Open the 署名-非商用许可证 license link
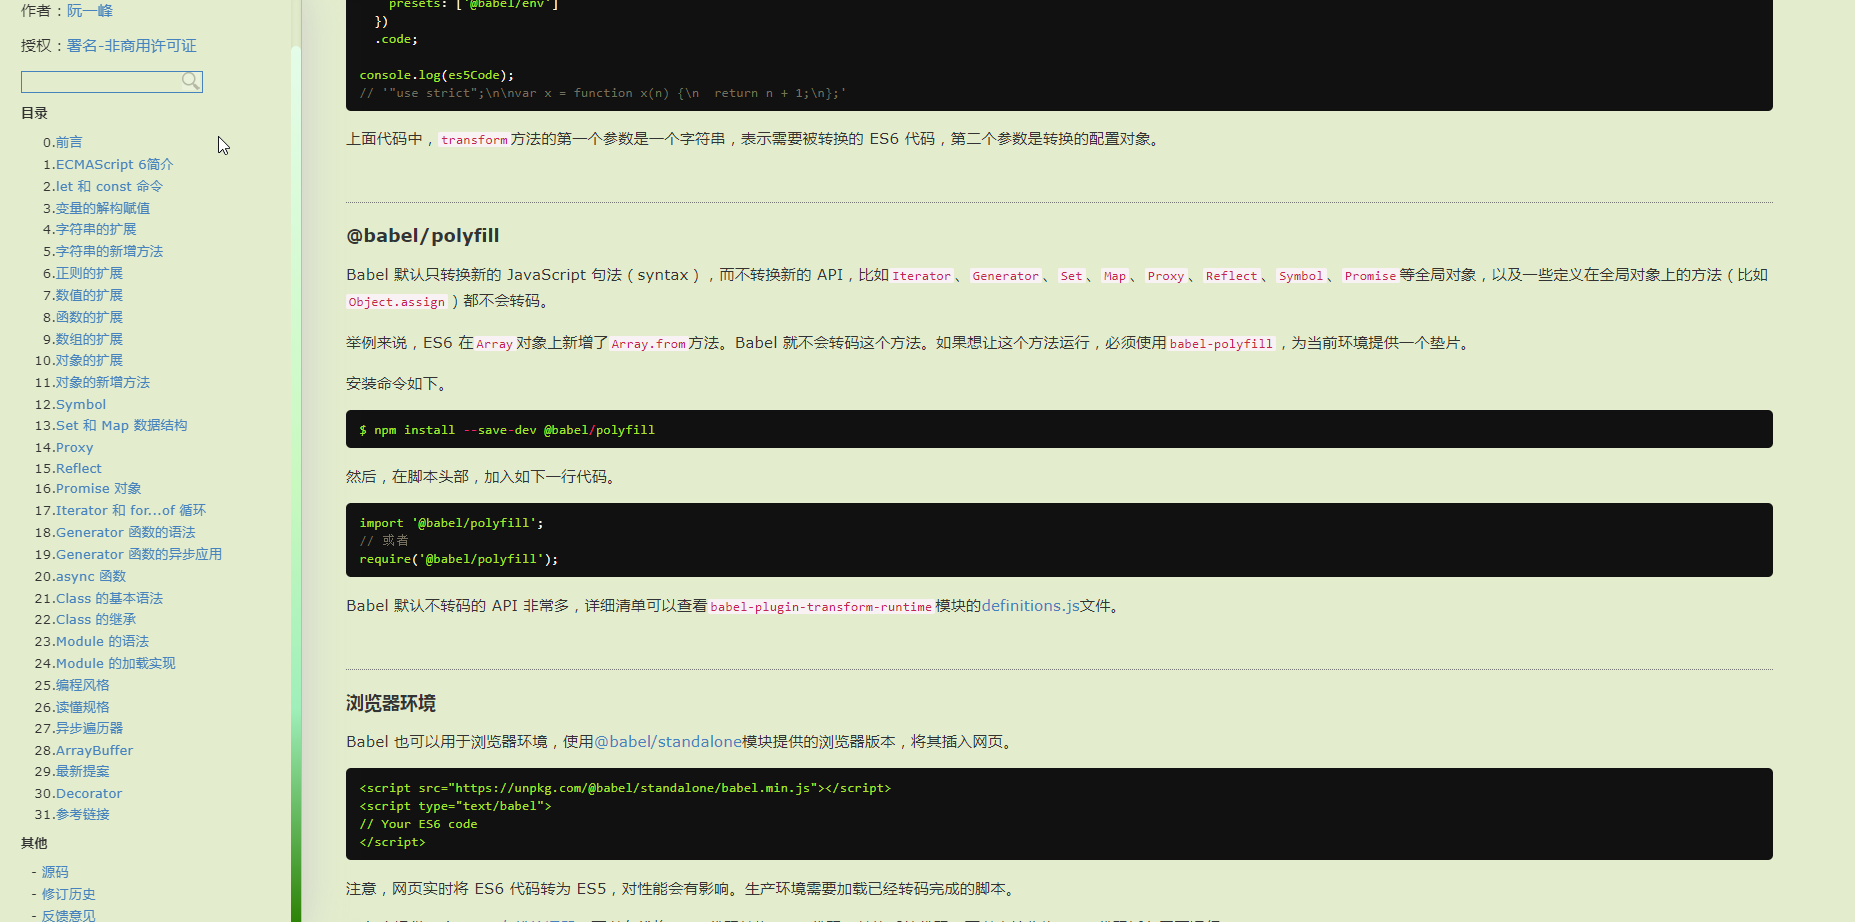This screenshot has width=1855, height=922. pyautogui.click(x=130, y=45)
